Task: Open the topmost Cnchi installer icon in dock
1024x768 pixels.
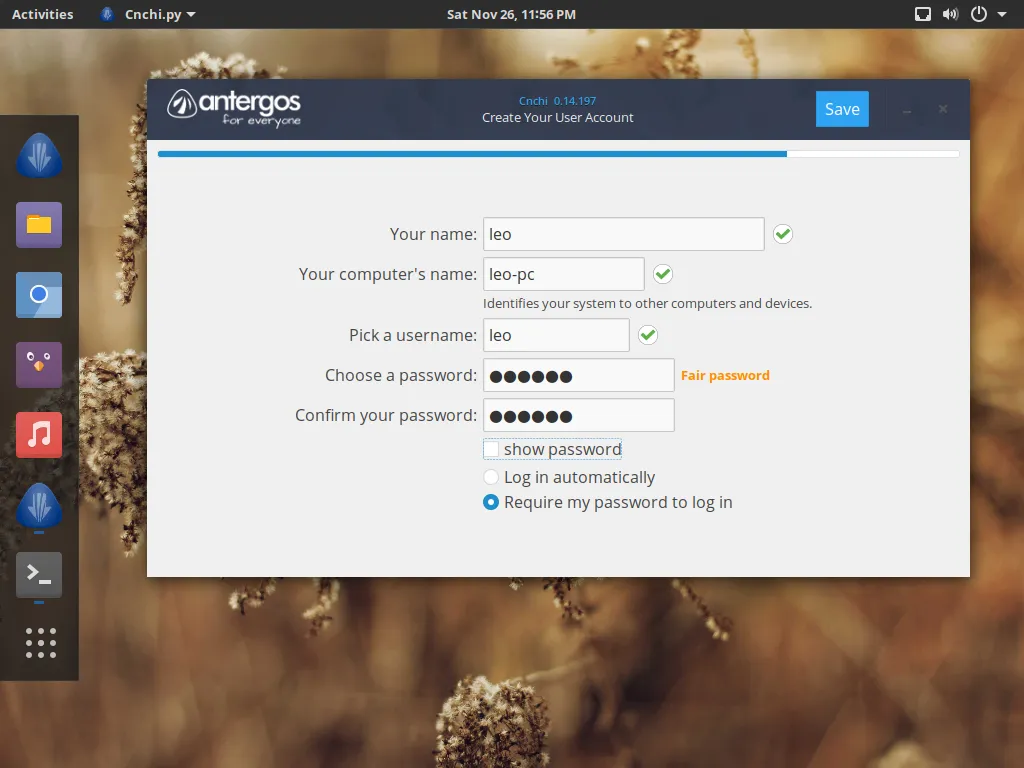Action: 39,155
